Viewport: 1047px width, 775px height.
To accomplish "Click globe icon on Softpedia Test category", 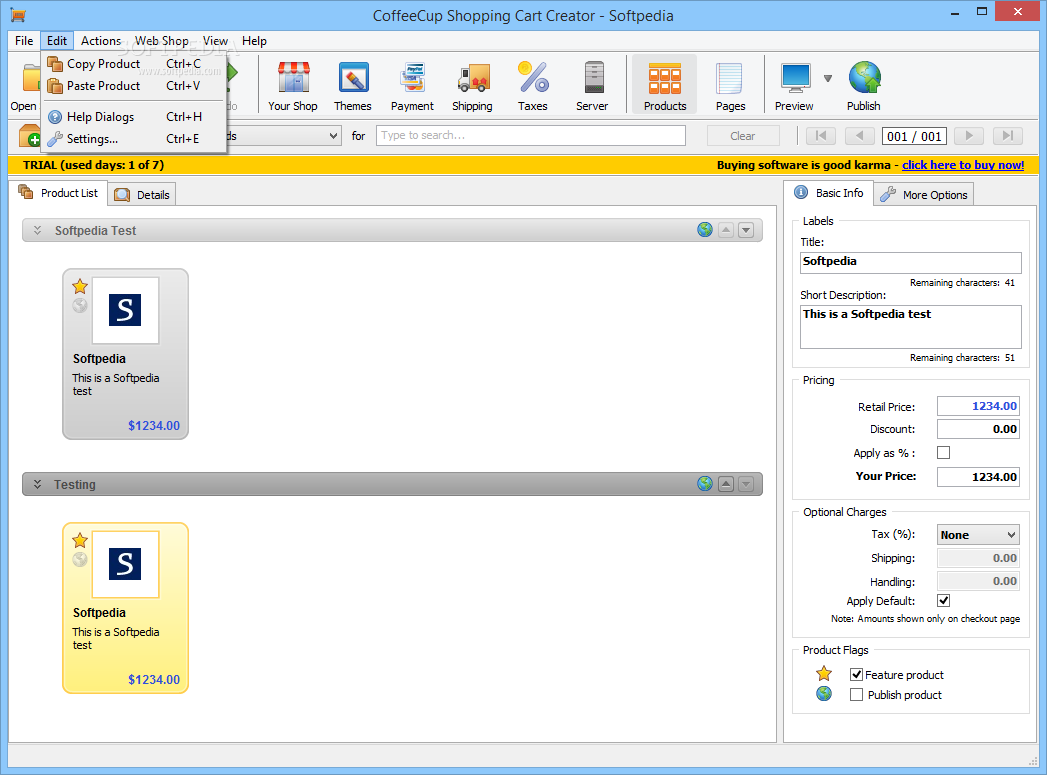I will pyautogui.click(x=704, y=230).
